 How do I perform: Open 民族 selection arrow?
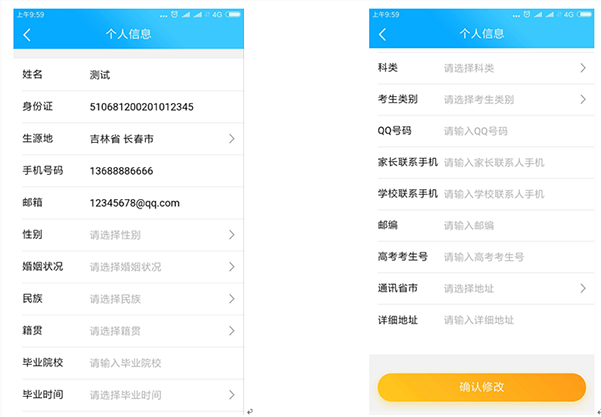(x=232, y=299)
